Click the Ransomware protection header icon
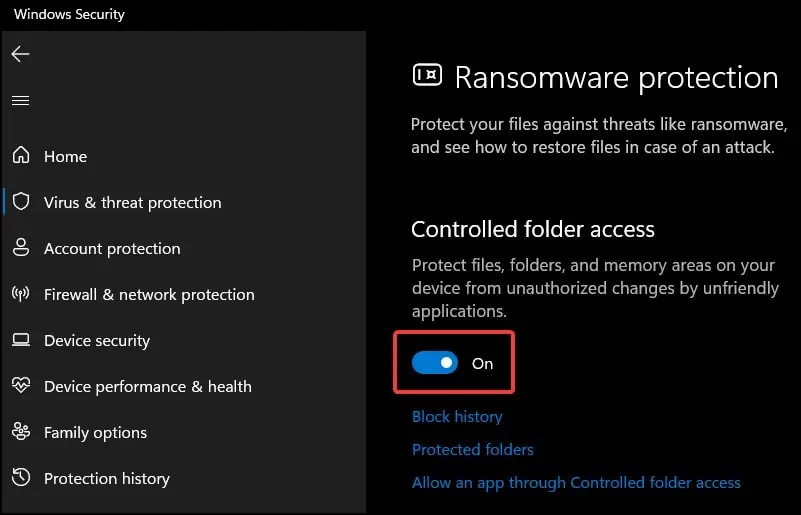The width and height of the screenshot is (801, 515). 427,76
